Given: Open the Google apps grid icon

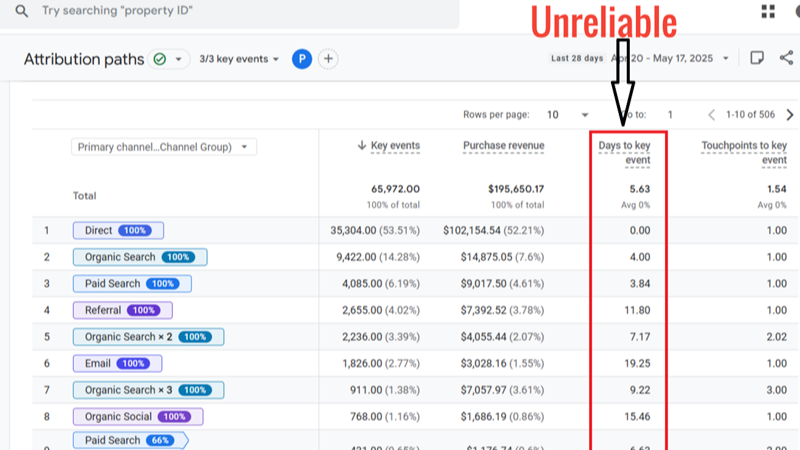Looking at the screenshot, I should tap(768, 11).
